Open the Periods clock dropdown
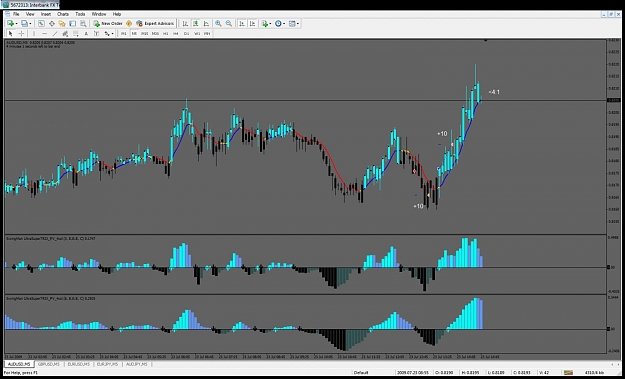This screenshot has height=379, width=625. [x=280, y=24]
